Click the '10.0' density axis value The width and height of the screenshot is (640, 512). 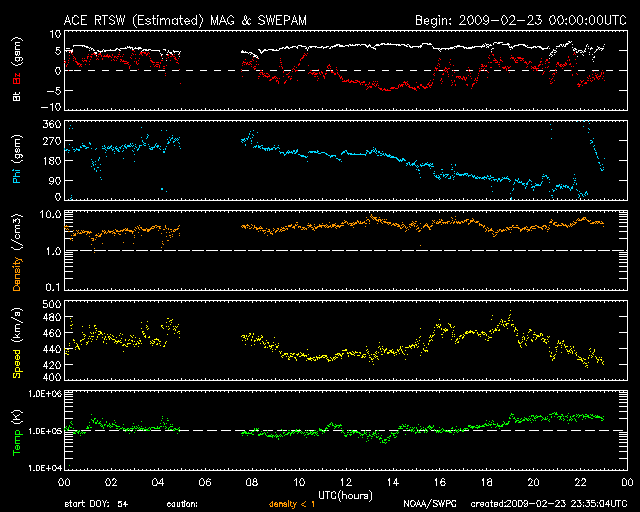[51, 214]
